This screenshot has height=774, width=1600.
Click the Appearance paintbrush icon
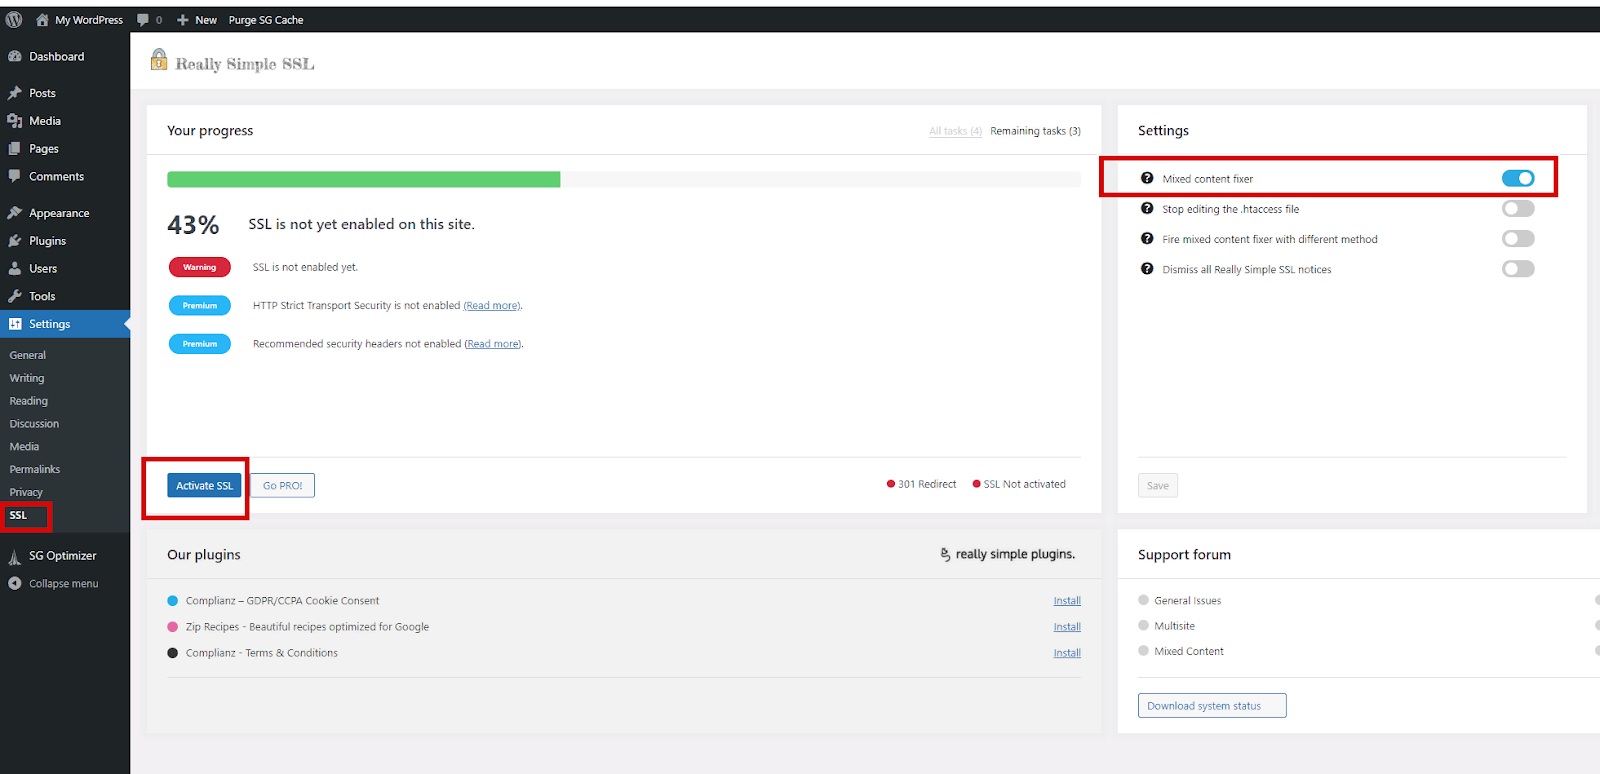tap(15, 213)
